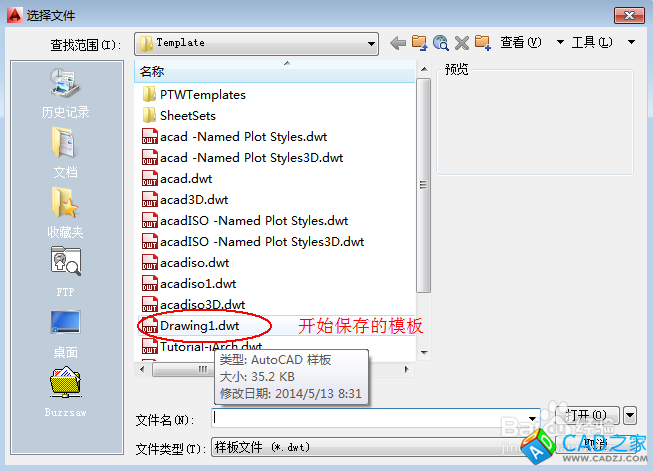Open the 工具 tools menu
The height and width of the screenshot is (471, 653).
[603, 42]
